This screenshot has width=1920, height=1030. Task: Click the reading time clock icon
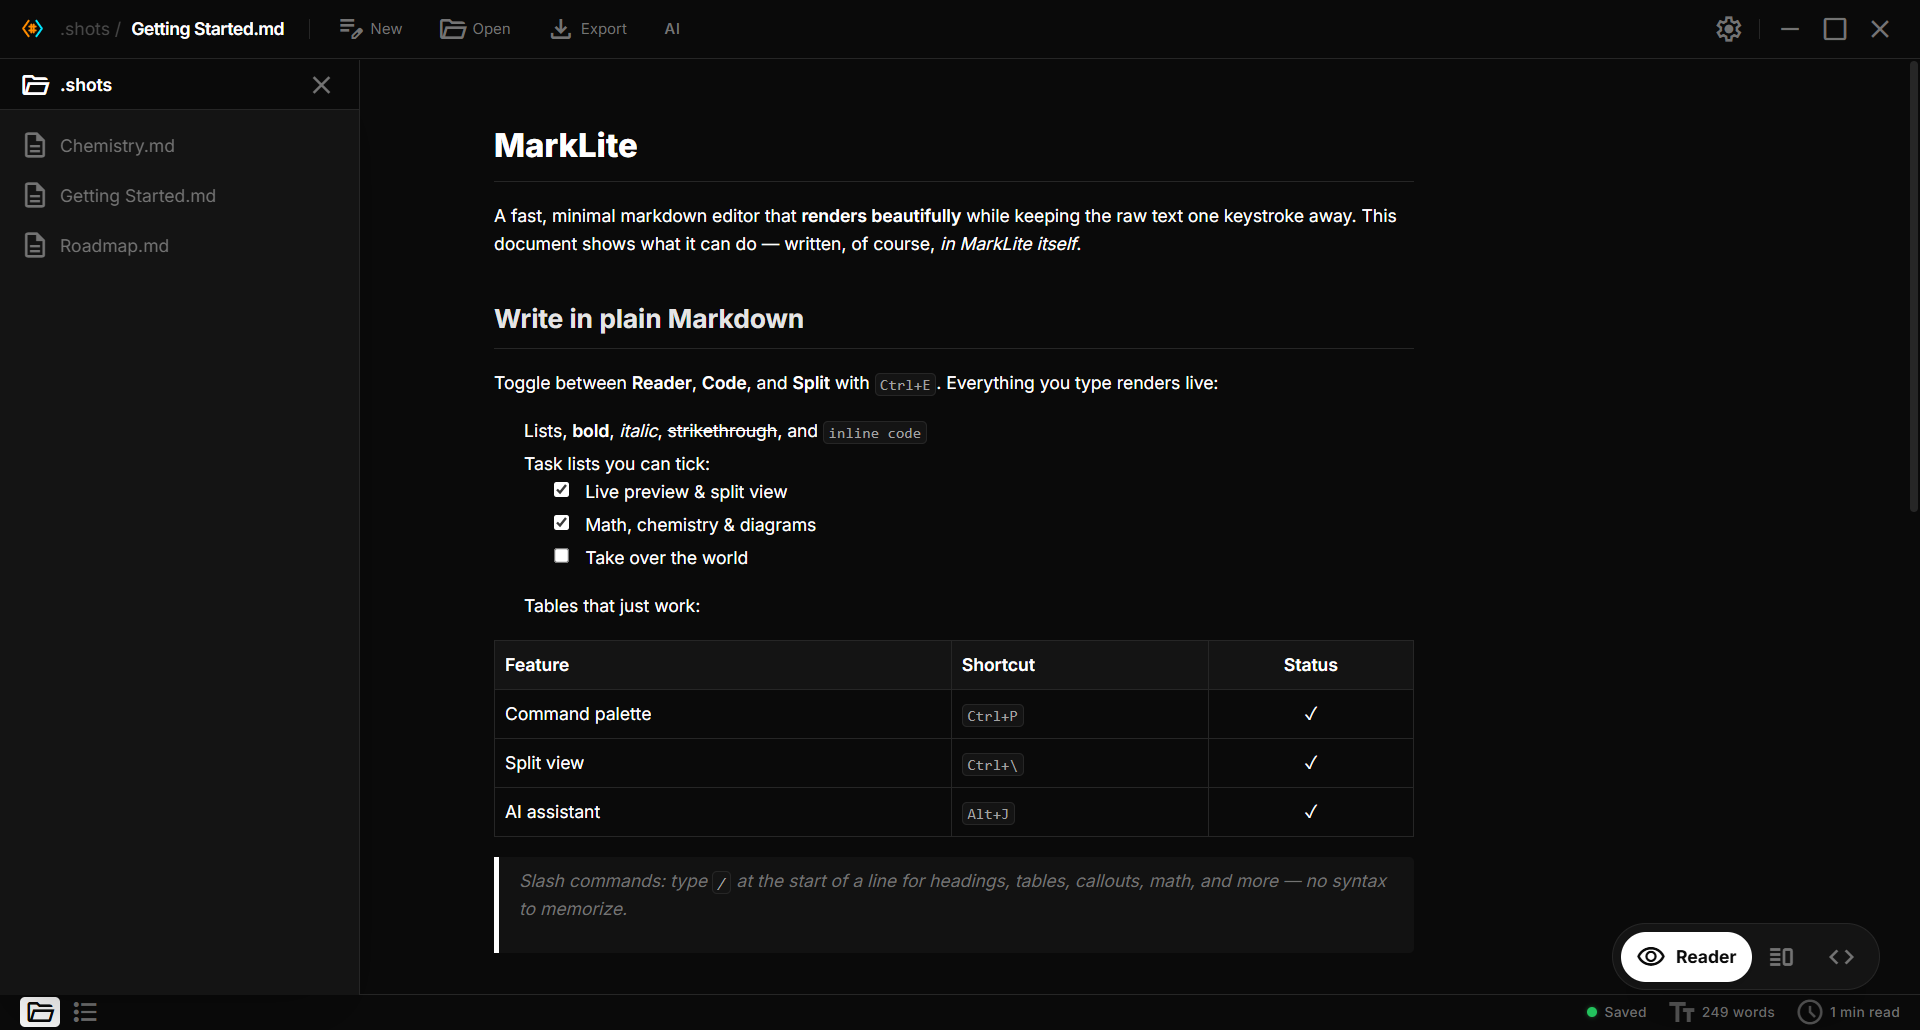(1810, 1012)
